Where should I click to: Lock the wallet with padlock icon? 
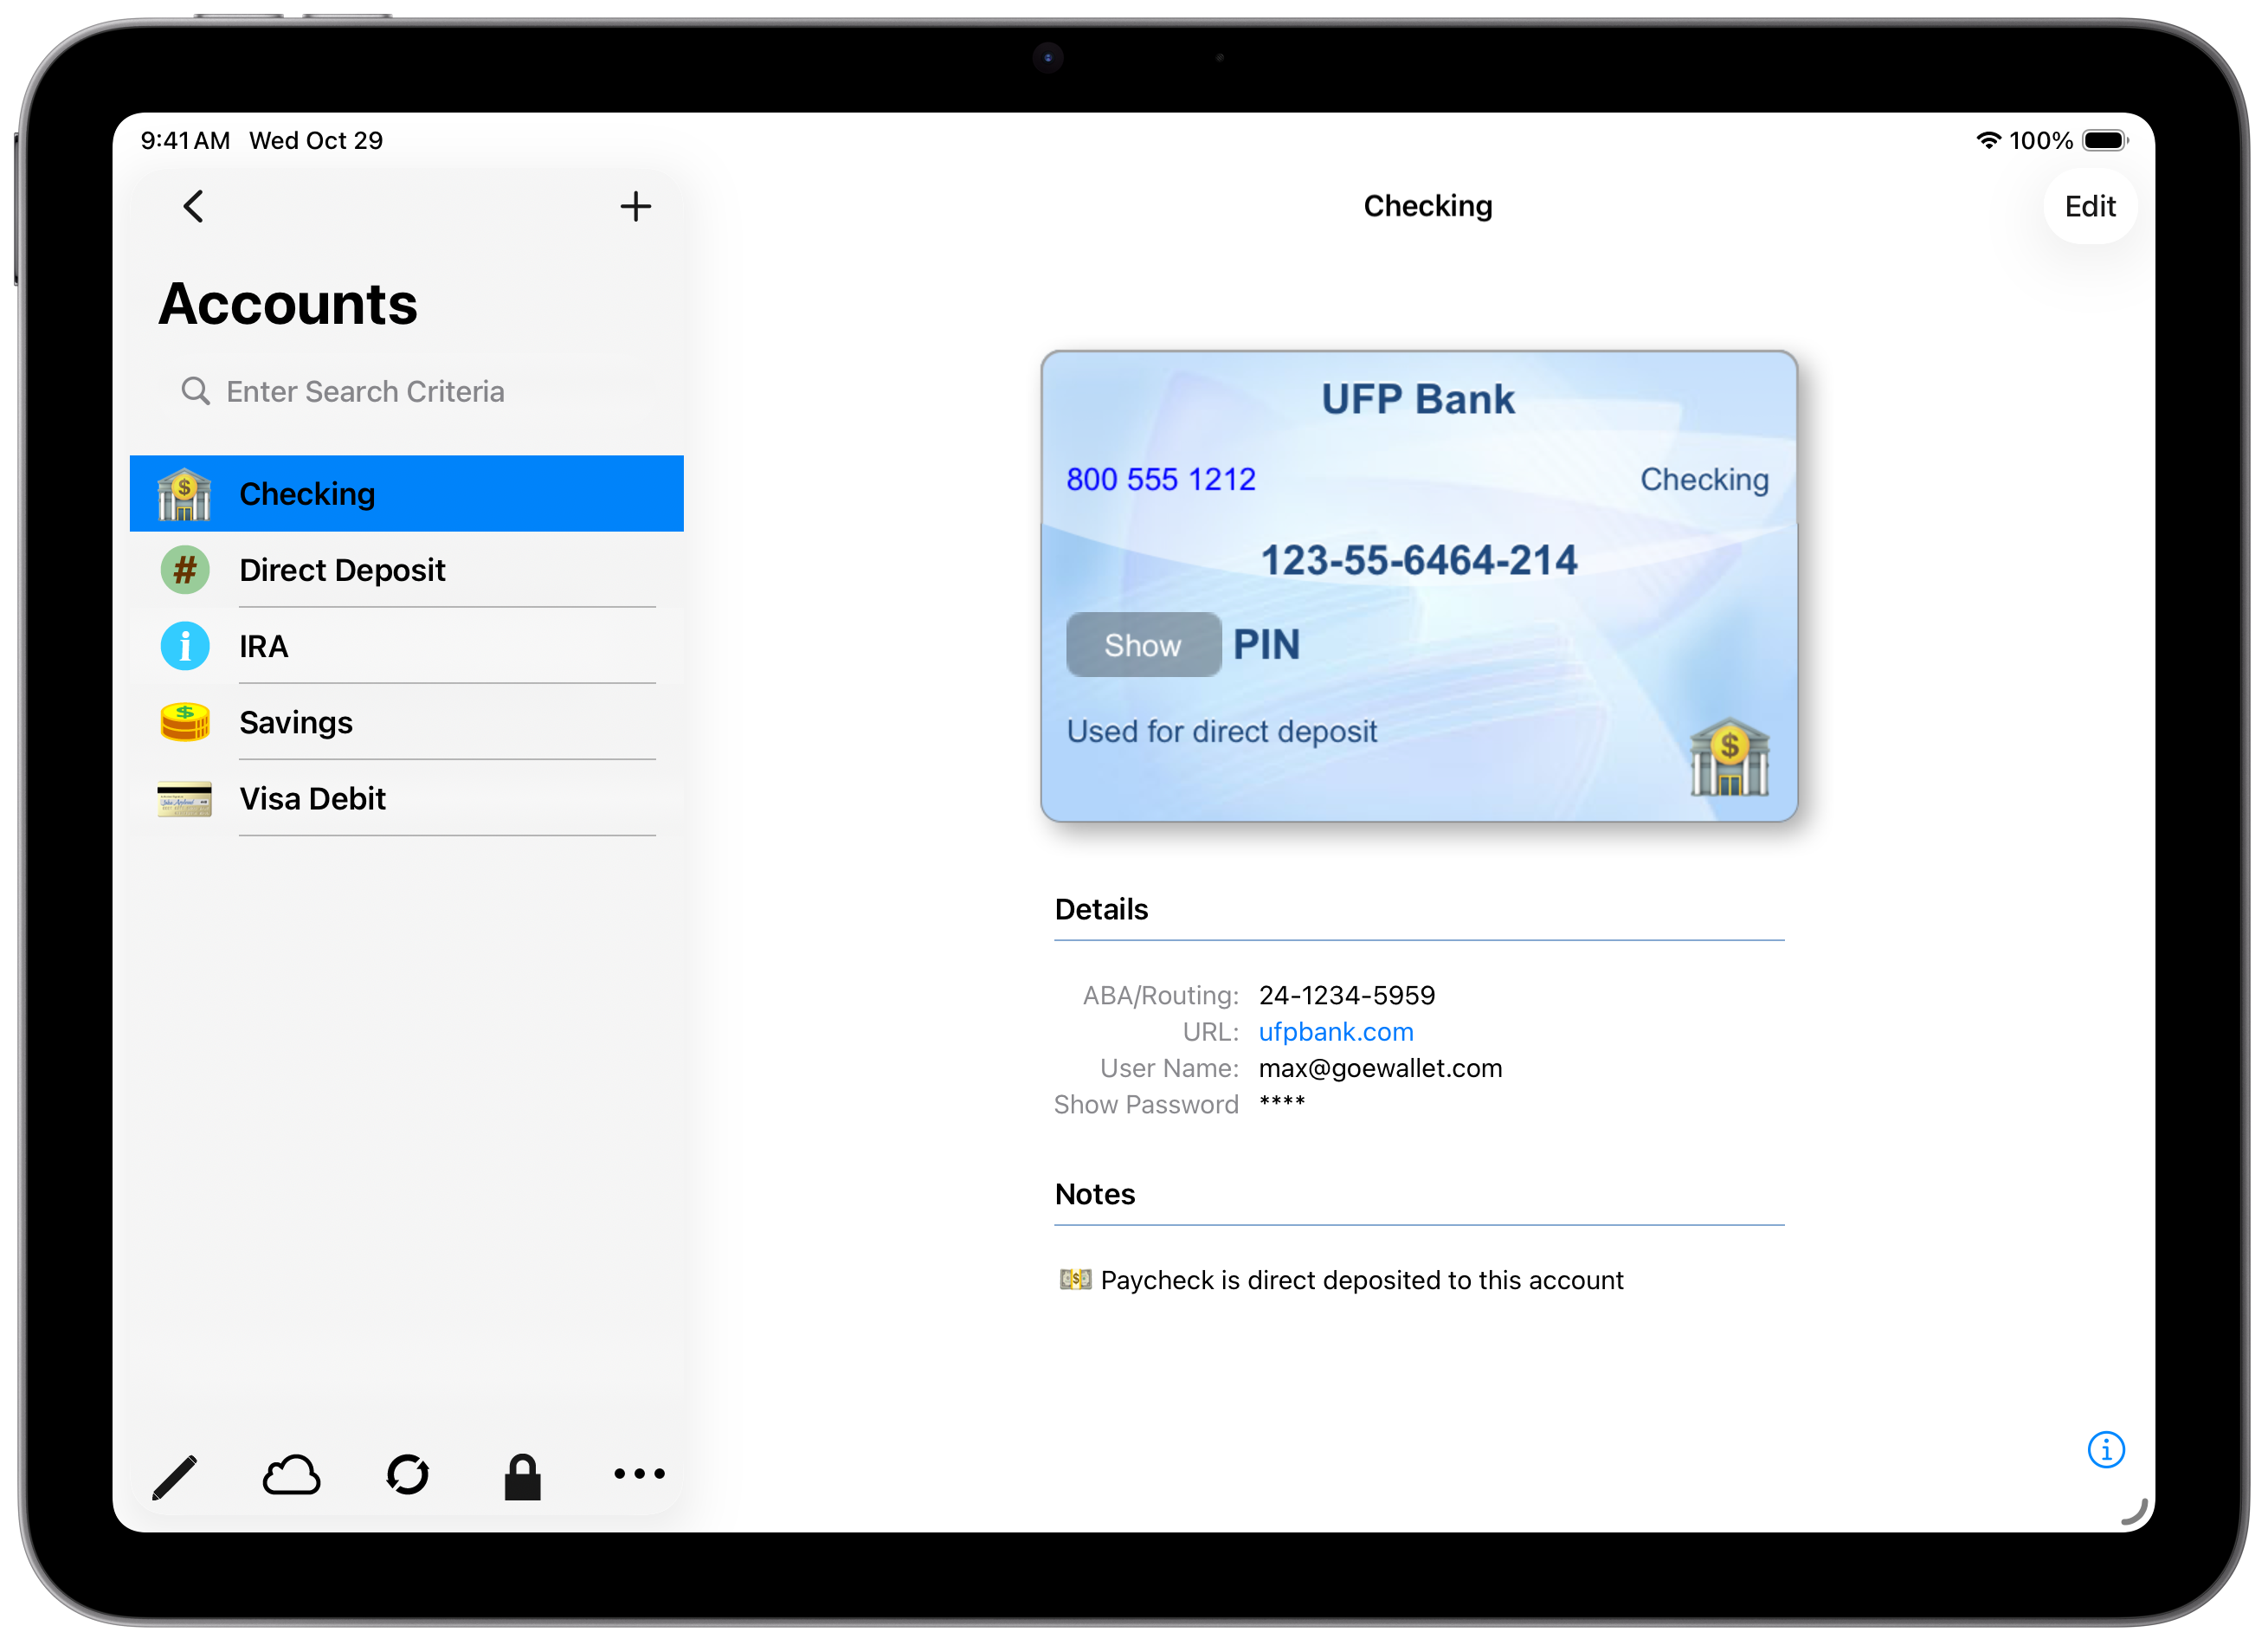522,1476
